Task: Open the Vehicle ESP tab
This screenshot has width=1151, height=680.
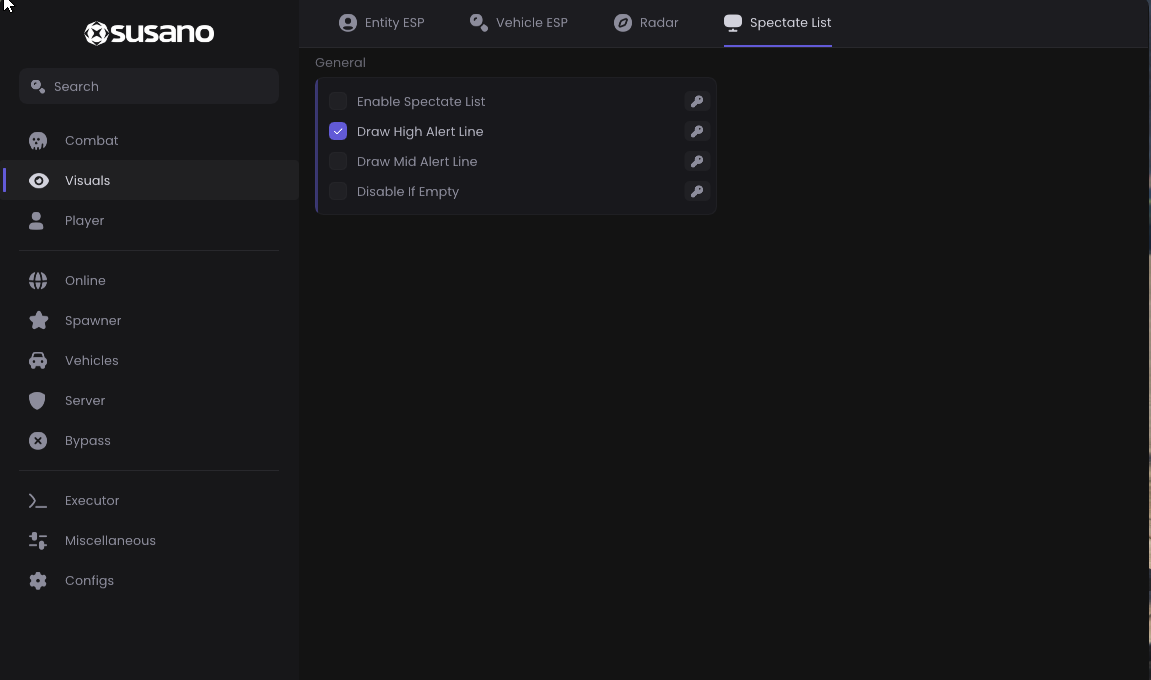Action: (519, 23)
